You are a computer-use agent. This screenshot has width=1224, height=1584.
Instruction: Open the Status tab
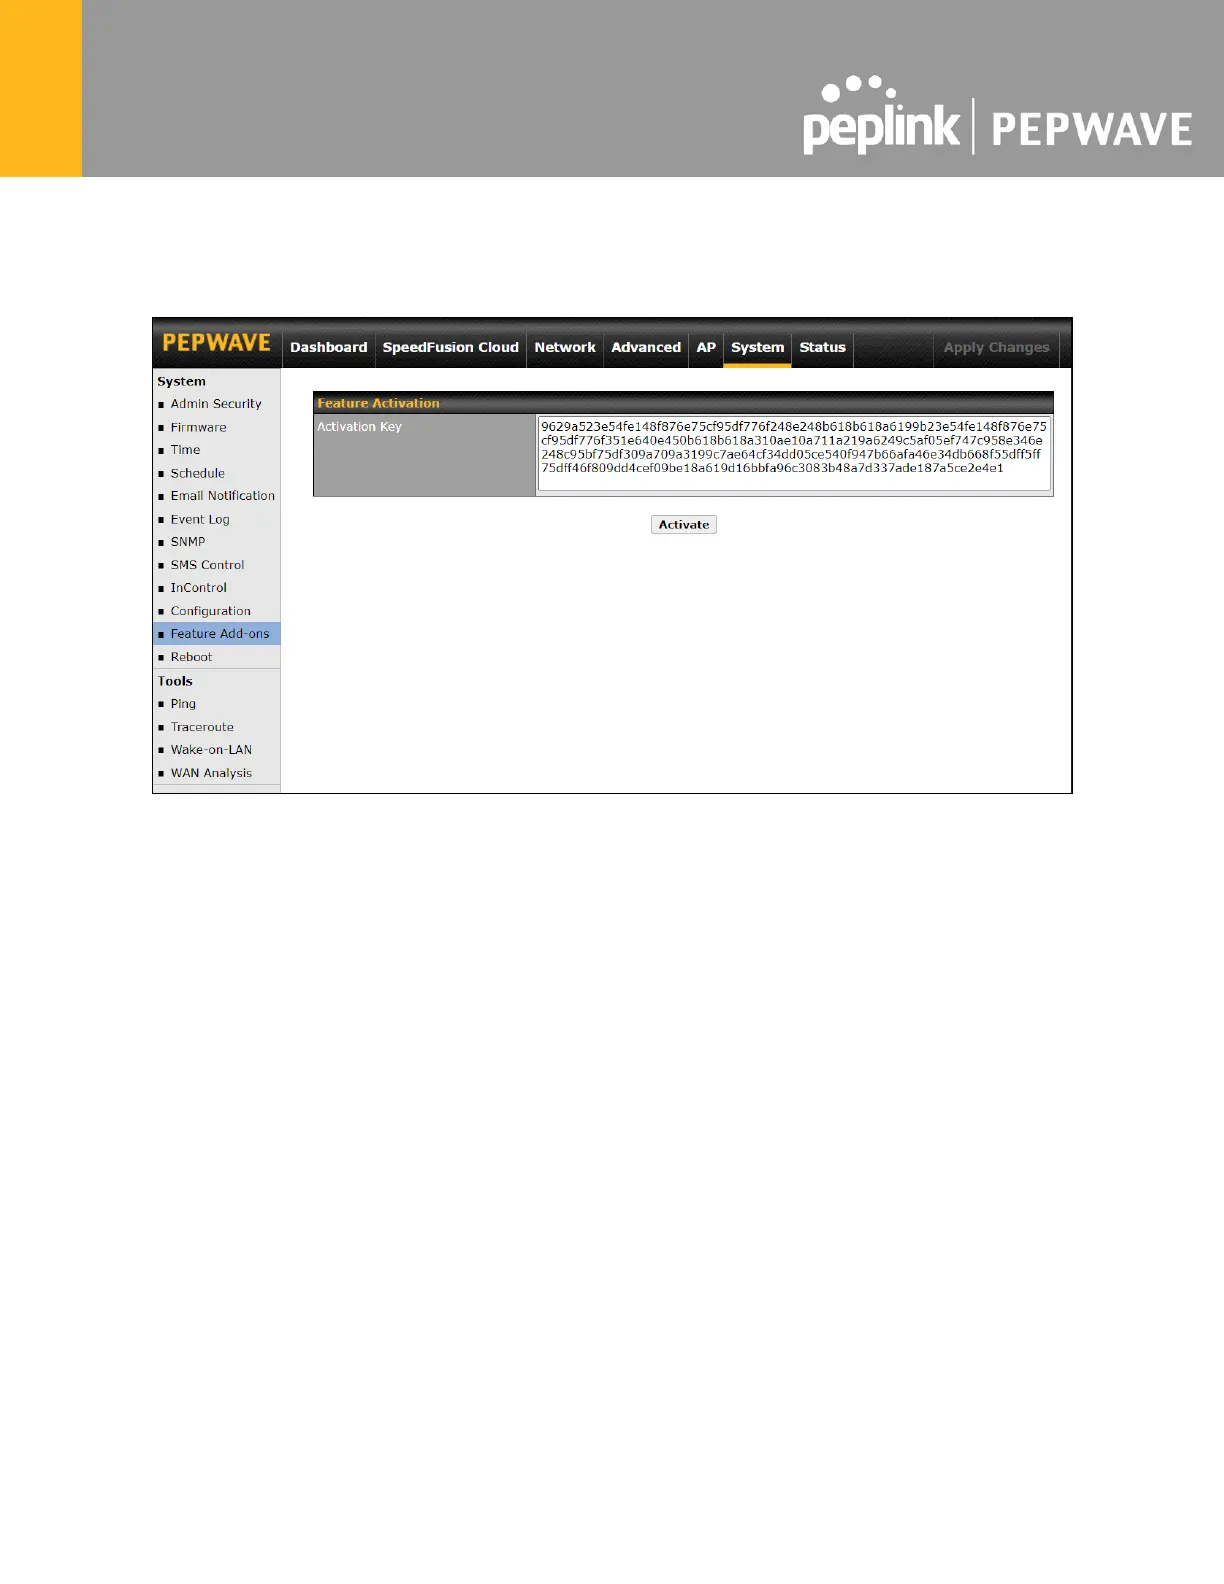click(822, 347)
